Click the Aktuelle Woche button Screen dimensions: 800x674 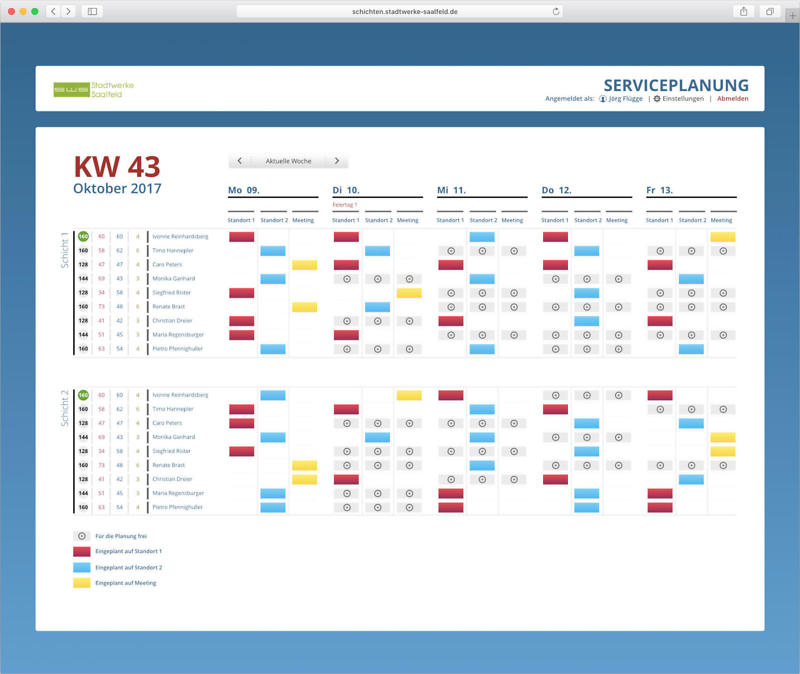coord(288,161)
